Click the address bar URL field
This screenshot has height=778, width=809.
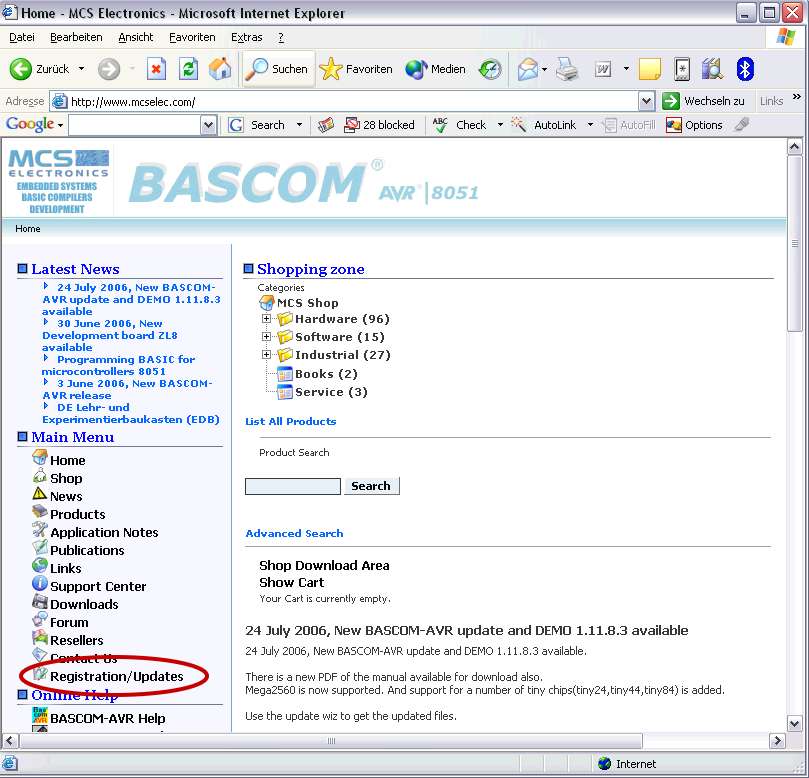[343, 101]
